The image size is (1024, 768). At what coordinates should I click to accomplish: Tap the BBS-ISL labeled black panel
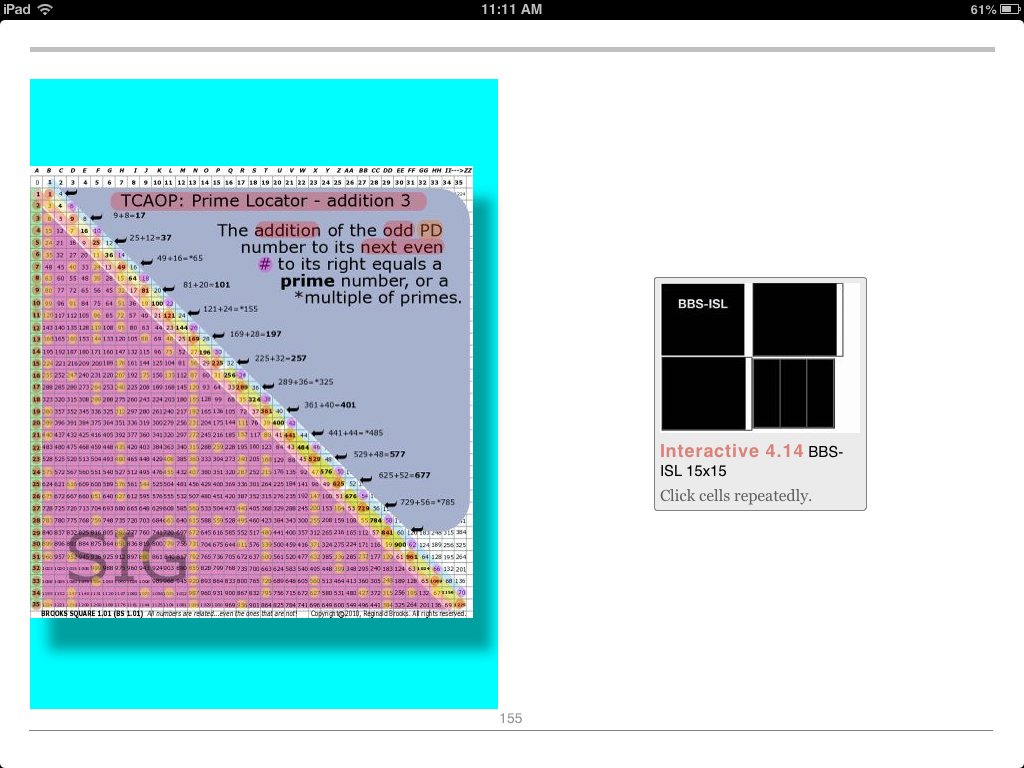click(x=703, y=319)
